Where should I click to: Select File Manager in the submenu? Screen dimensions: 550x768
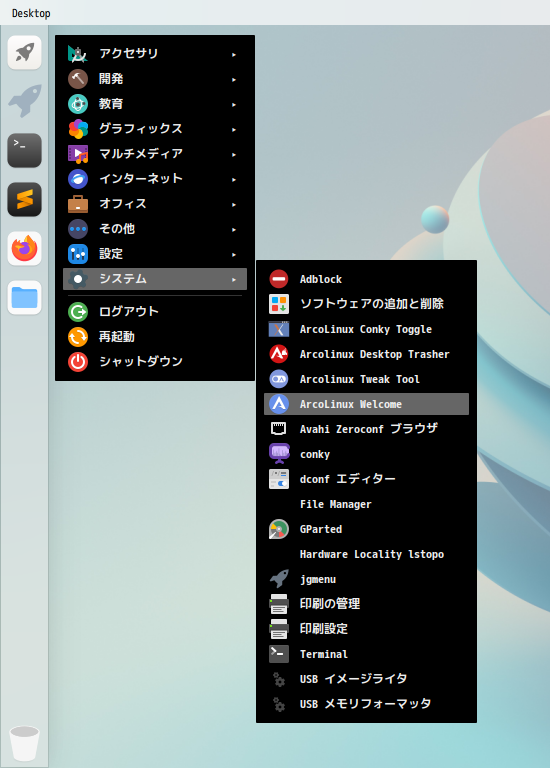coord(366,504)
